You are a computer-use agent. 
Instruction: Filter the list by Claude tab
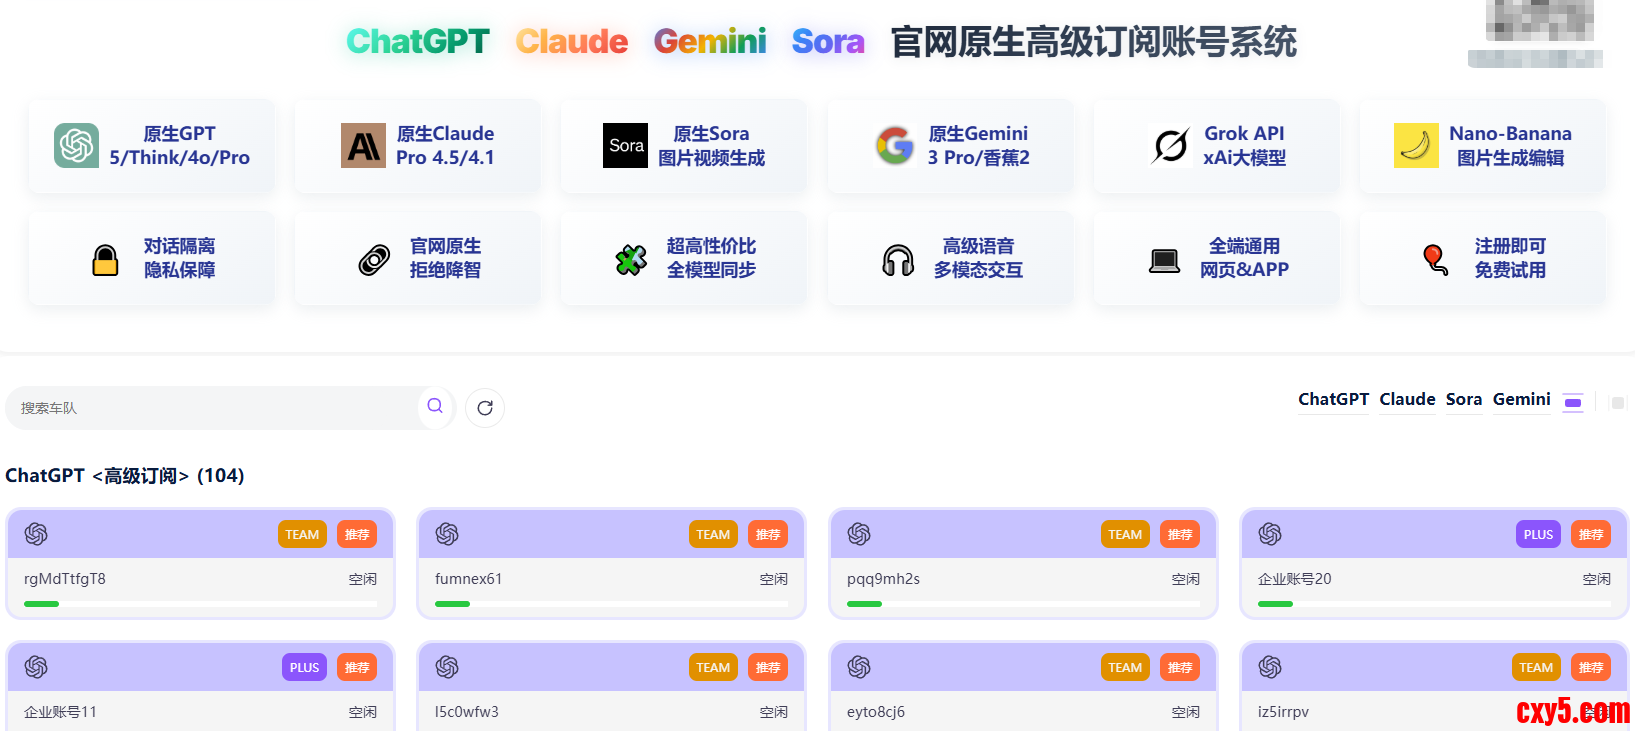[x=1408, y=400]
